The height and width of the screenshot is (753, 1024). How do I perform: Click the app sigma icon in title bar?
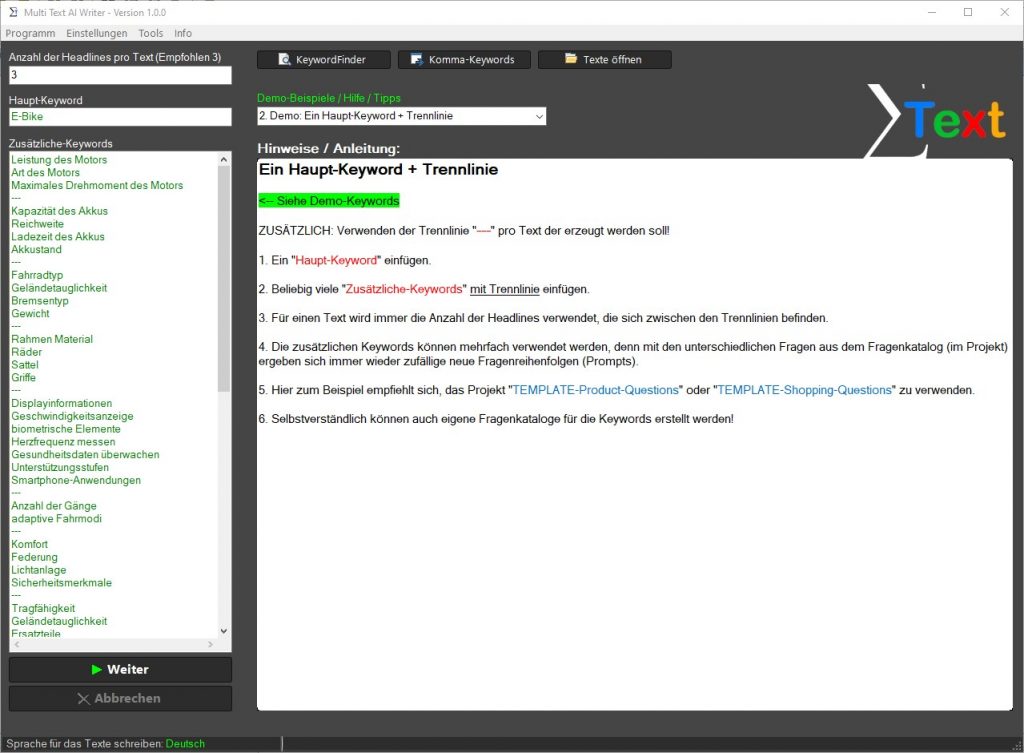click(12, 12)
